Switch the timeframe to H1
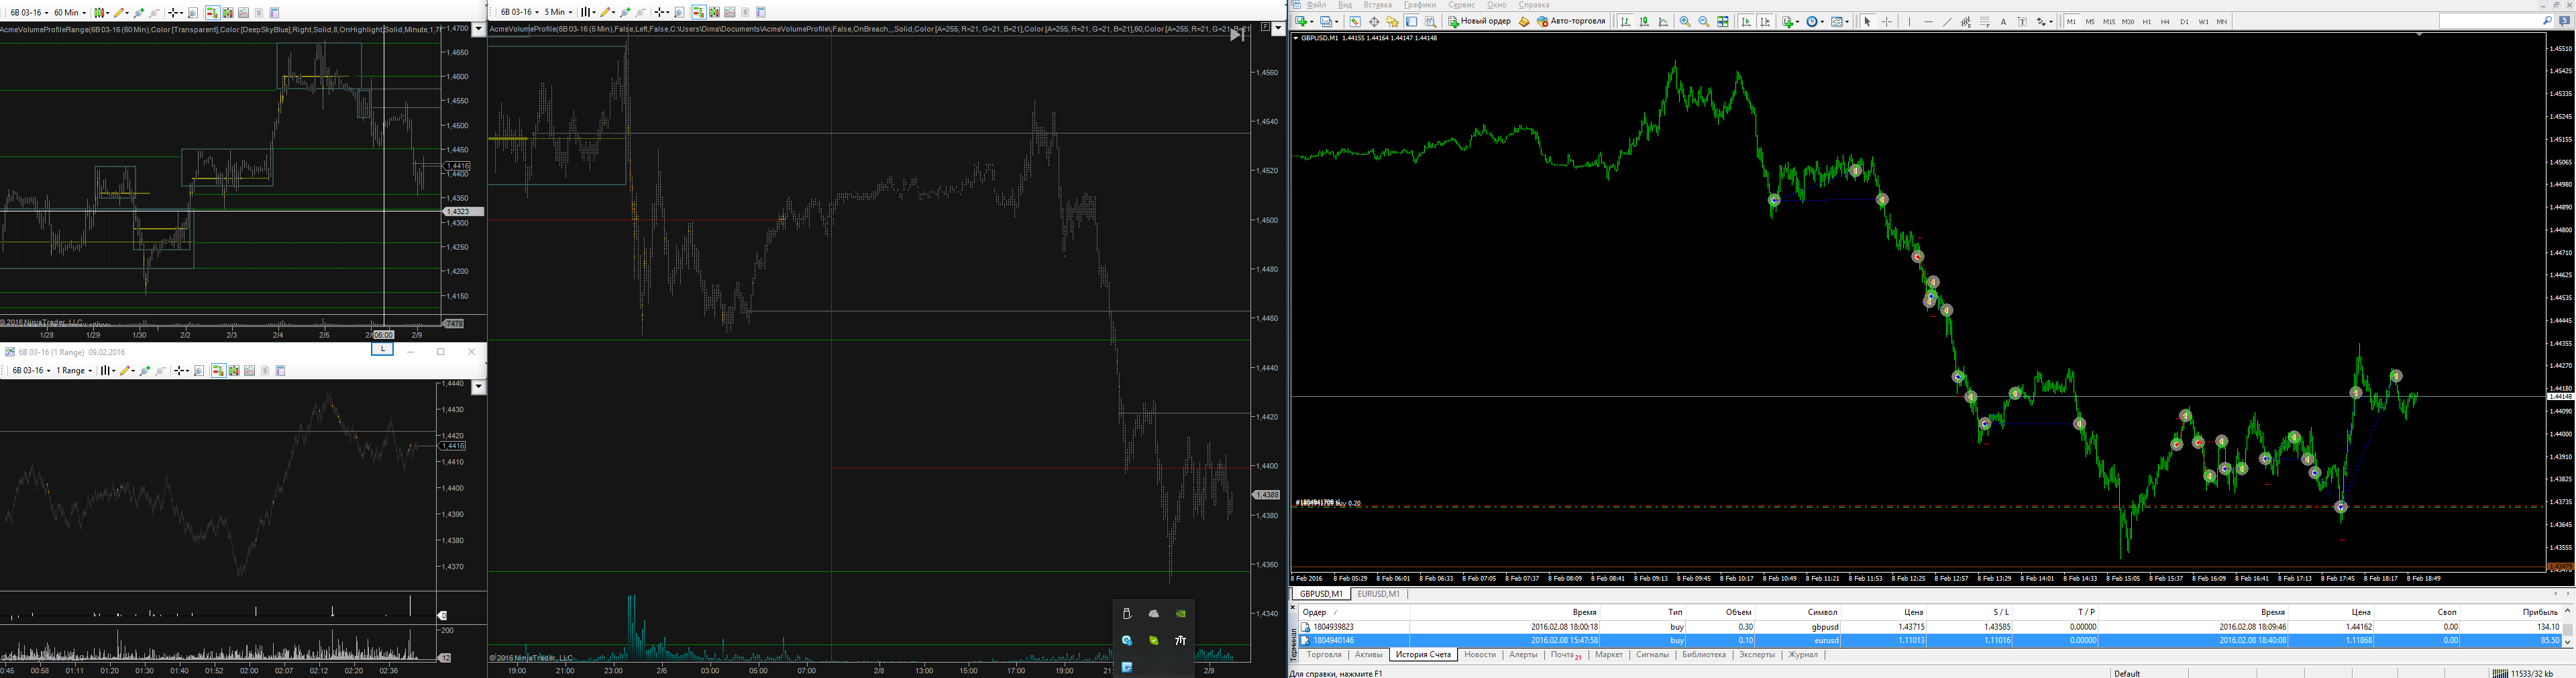Screen dimensions: 2576x678 coord(2147,21)
